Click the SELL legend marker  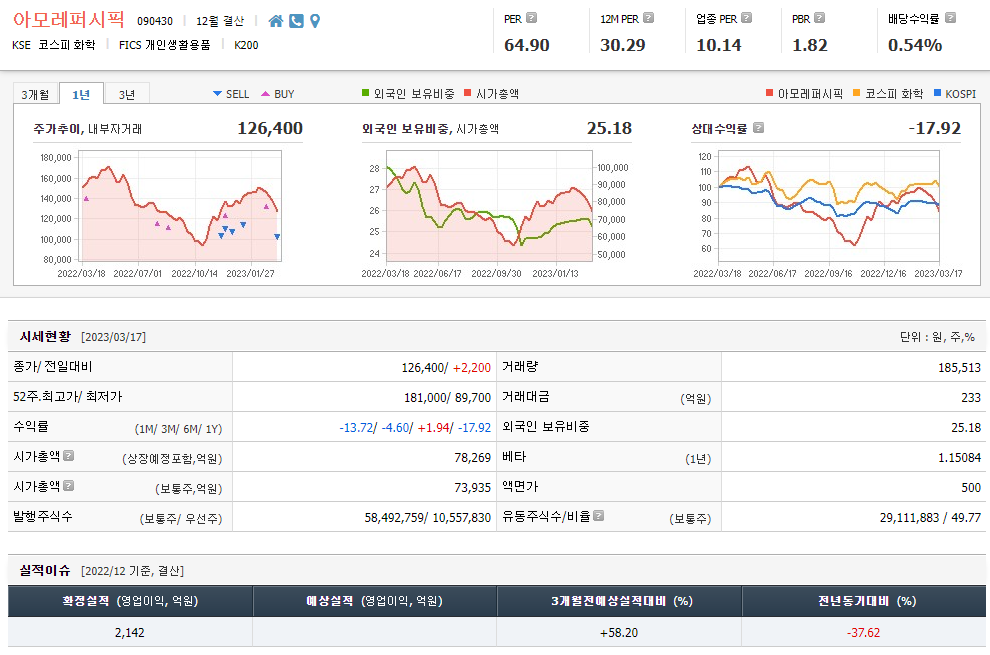tap(217, 93)
